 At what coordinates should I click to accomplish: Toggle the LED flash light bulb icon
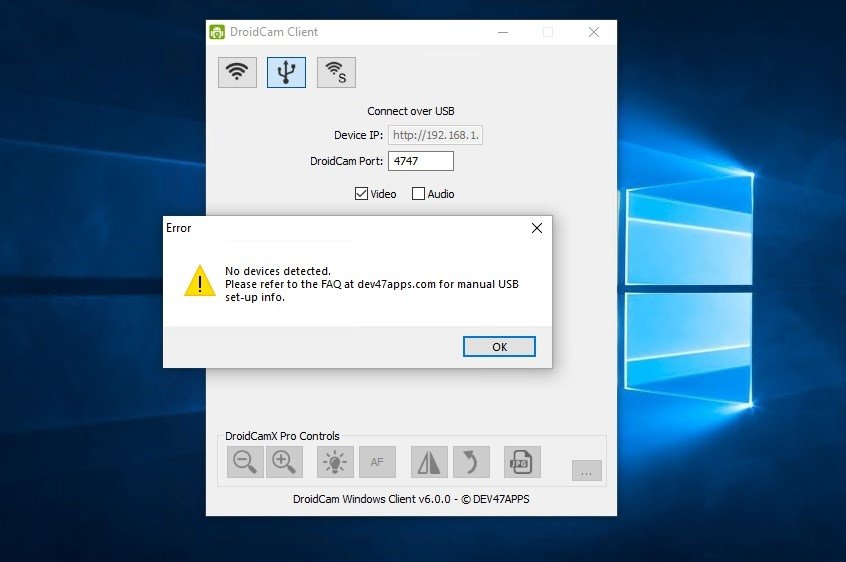[x=335, y=462]
